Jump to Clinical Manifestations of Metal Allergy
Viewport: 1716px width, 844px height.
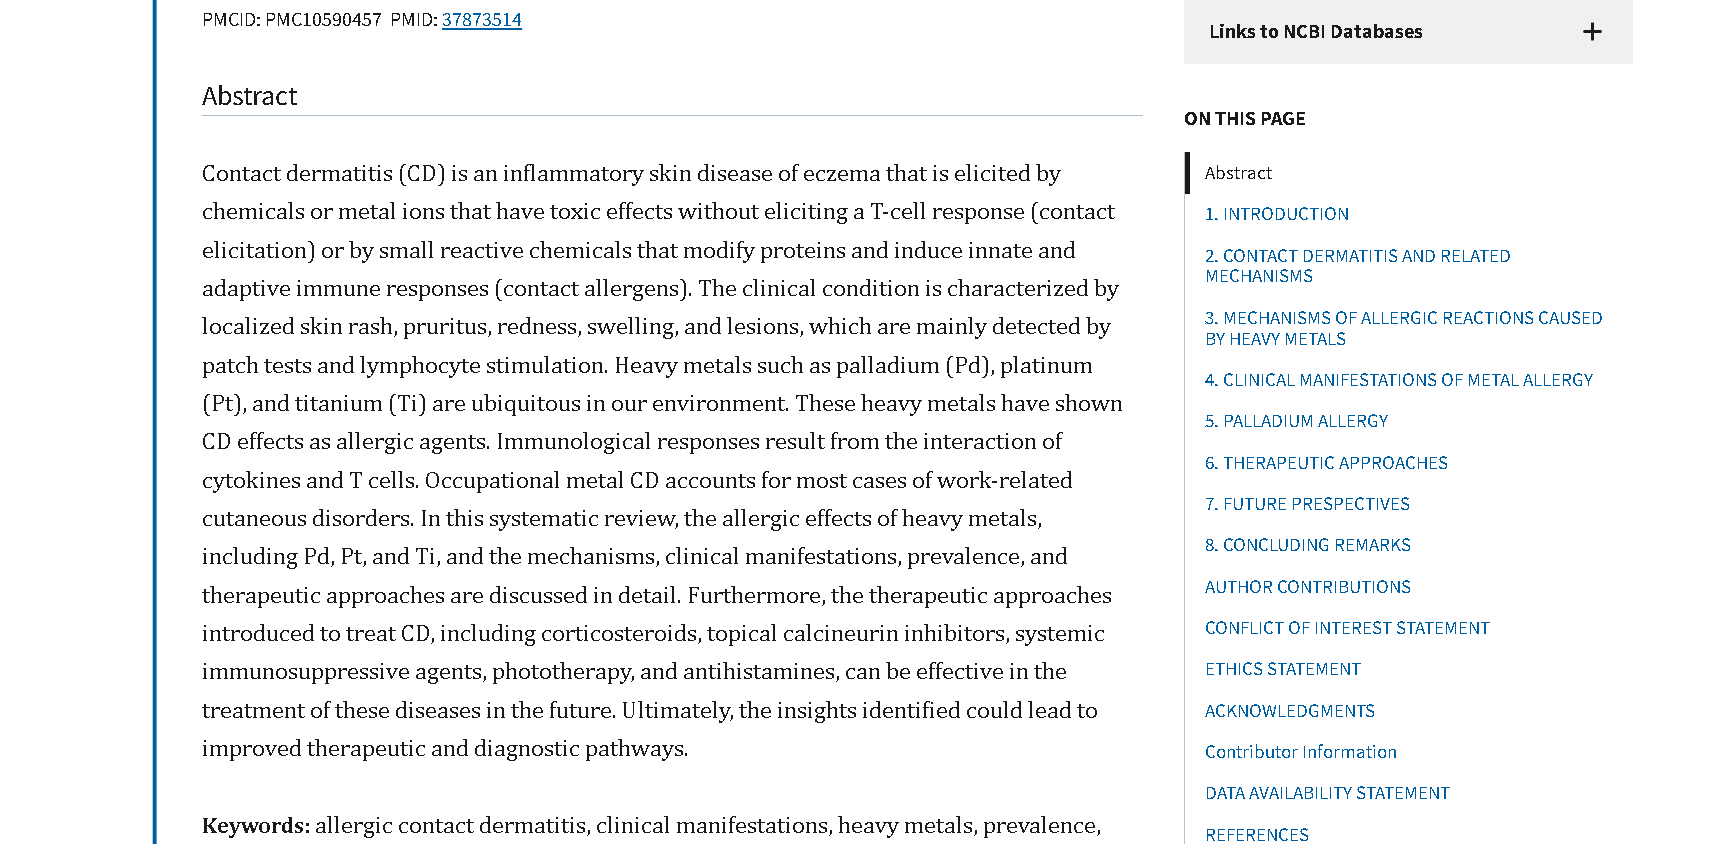1398,380
